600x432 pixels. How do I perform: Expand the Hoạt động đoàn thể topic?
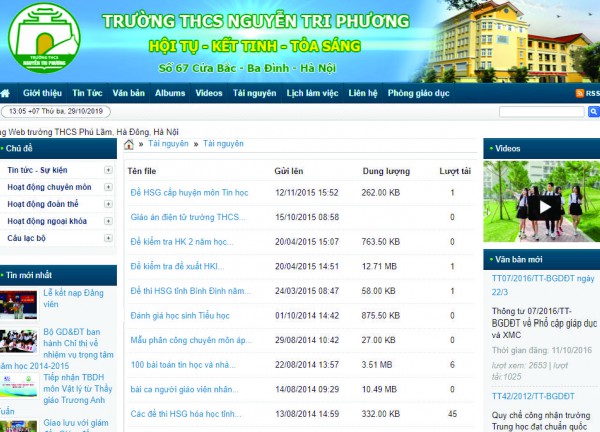(108, 204)
